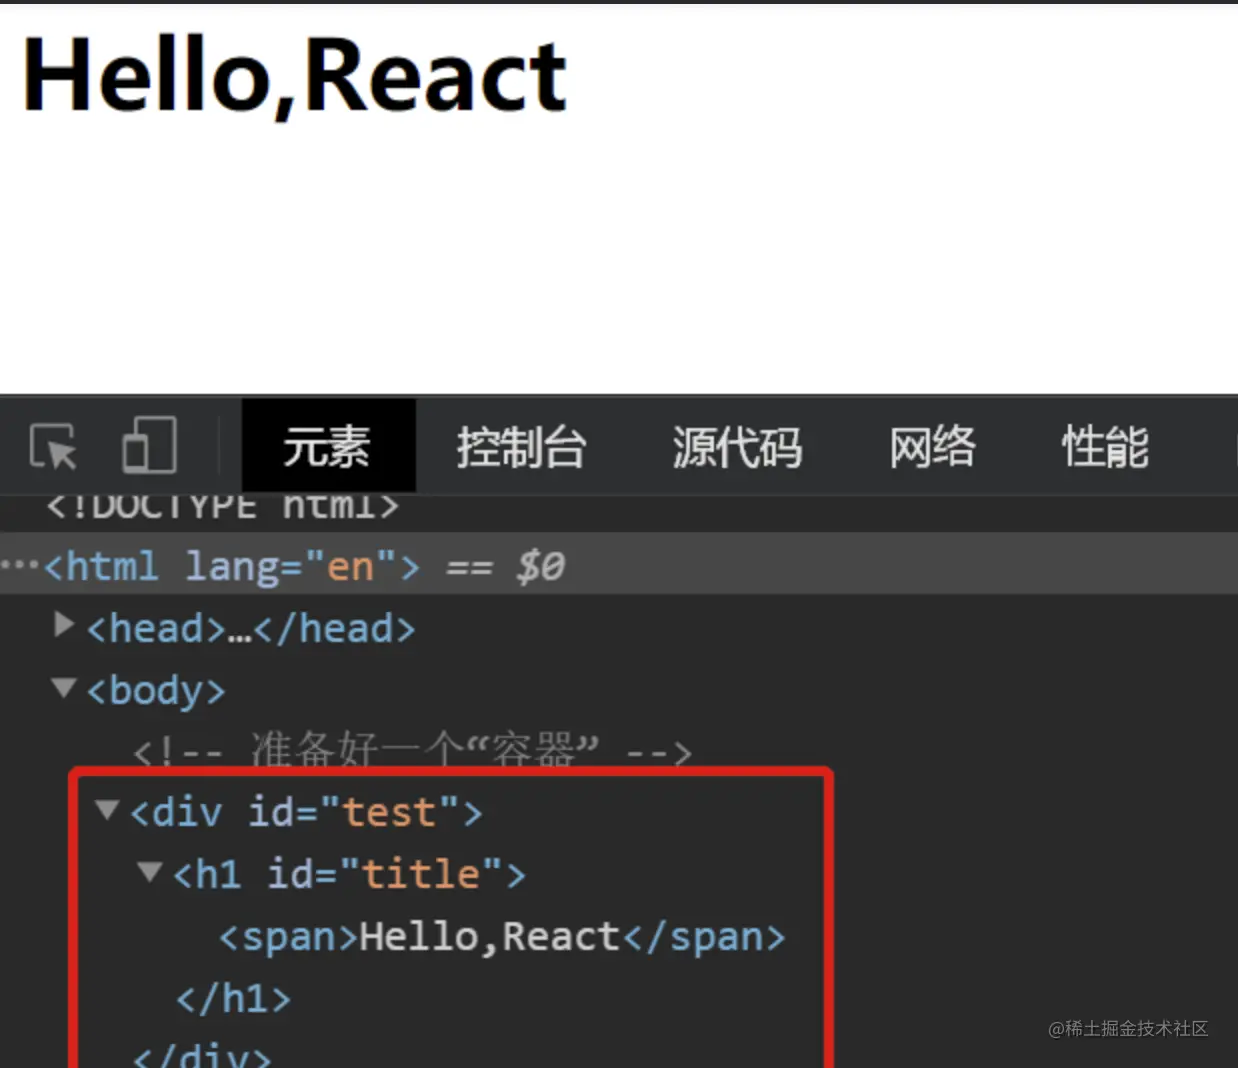Open the 性能 tab
Image resolution: width=1238 pixels, height=1068 pixels.
pyautogui.click(x=1105, y=446)
